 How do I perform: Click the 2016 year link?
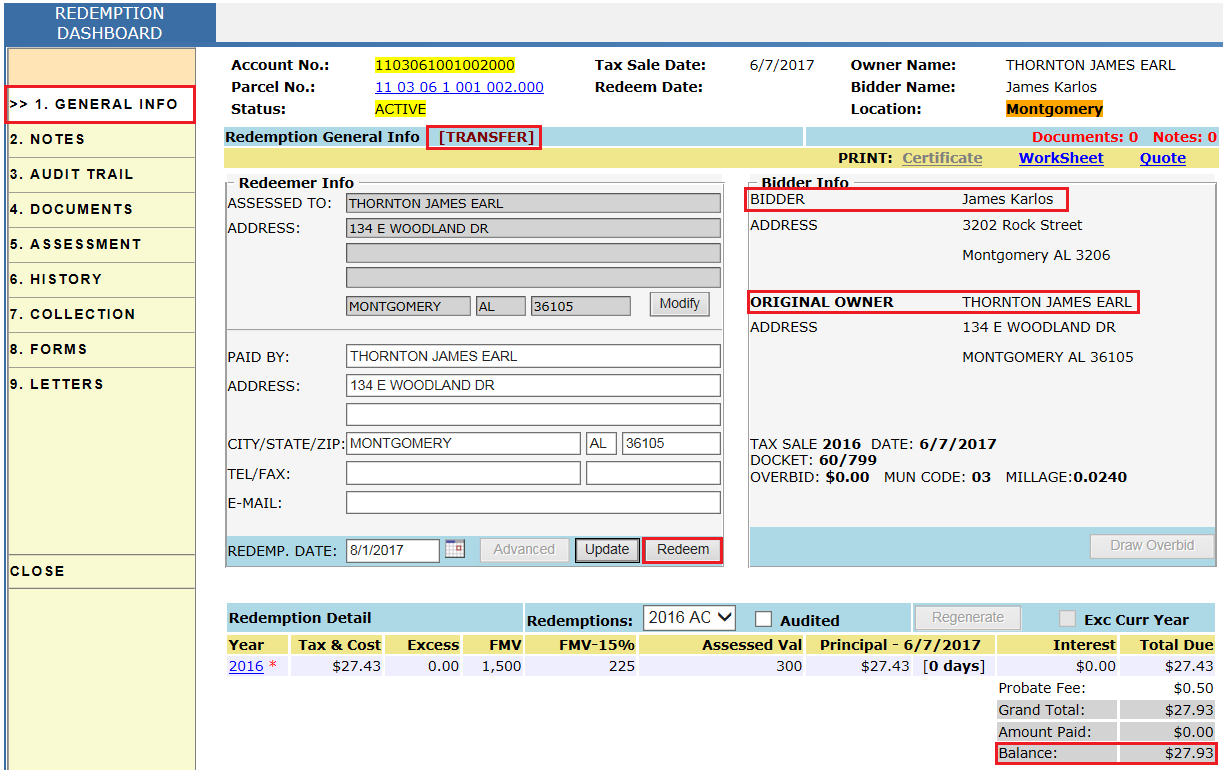pyautogui.click(x=246, y=666)
